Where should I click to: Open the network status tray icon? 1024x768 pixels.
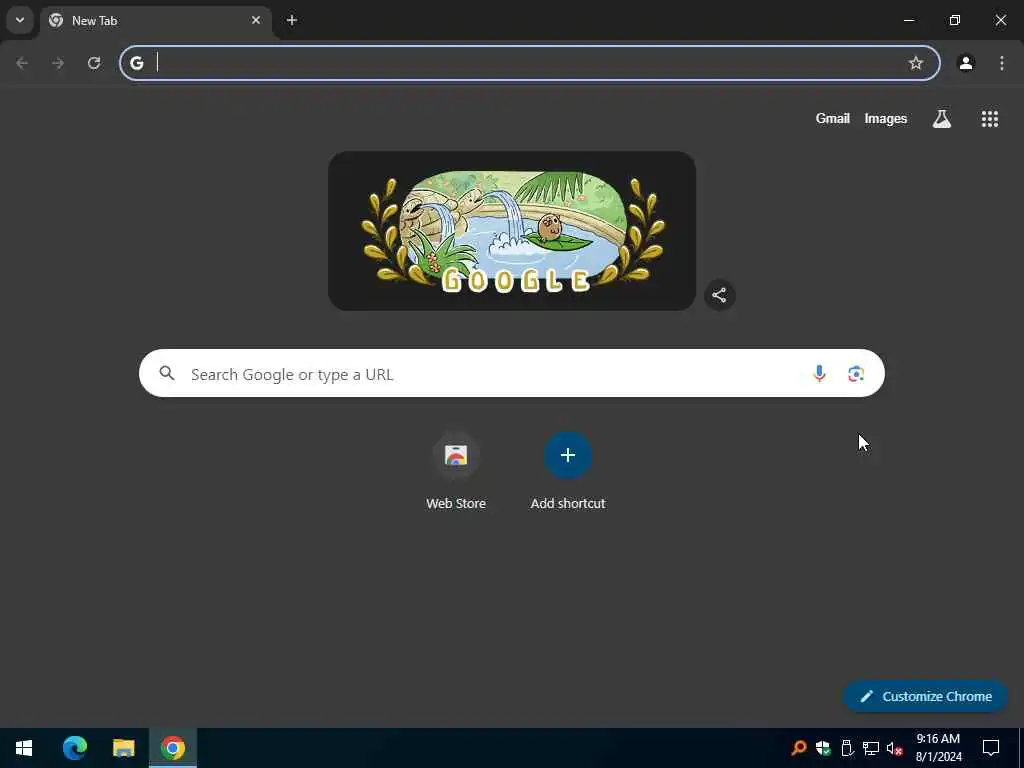[871, 748]
